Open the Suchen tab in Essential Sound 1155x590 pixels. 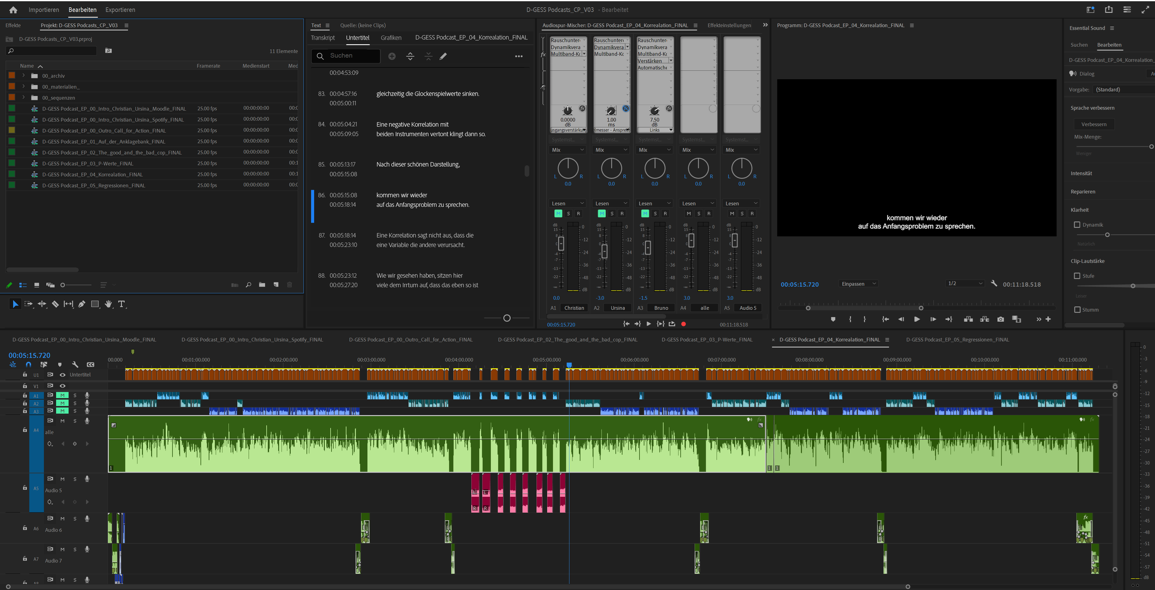click(1078, 45)
